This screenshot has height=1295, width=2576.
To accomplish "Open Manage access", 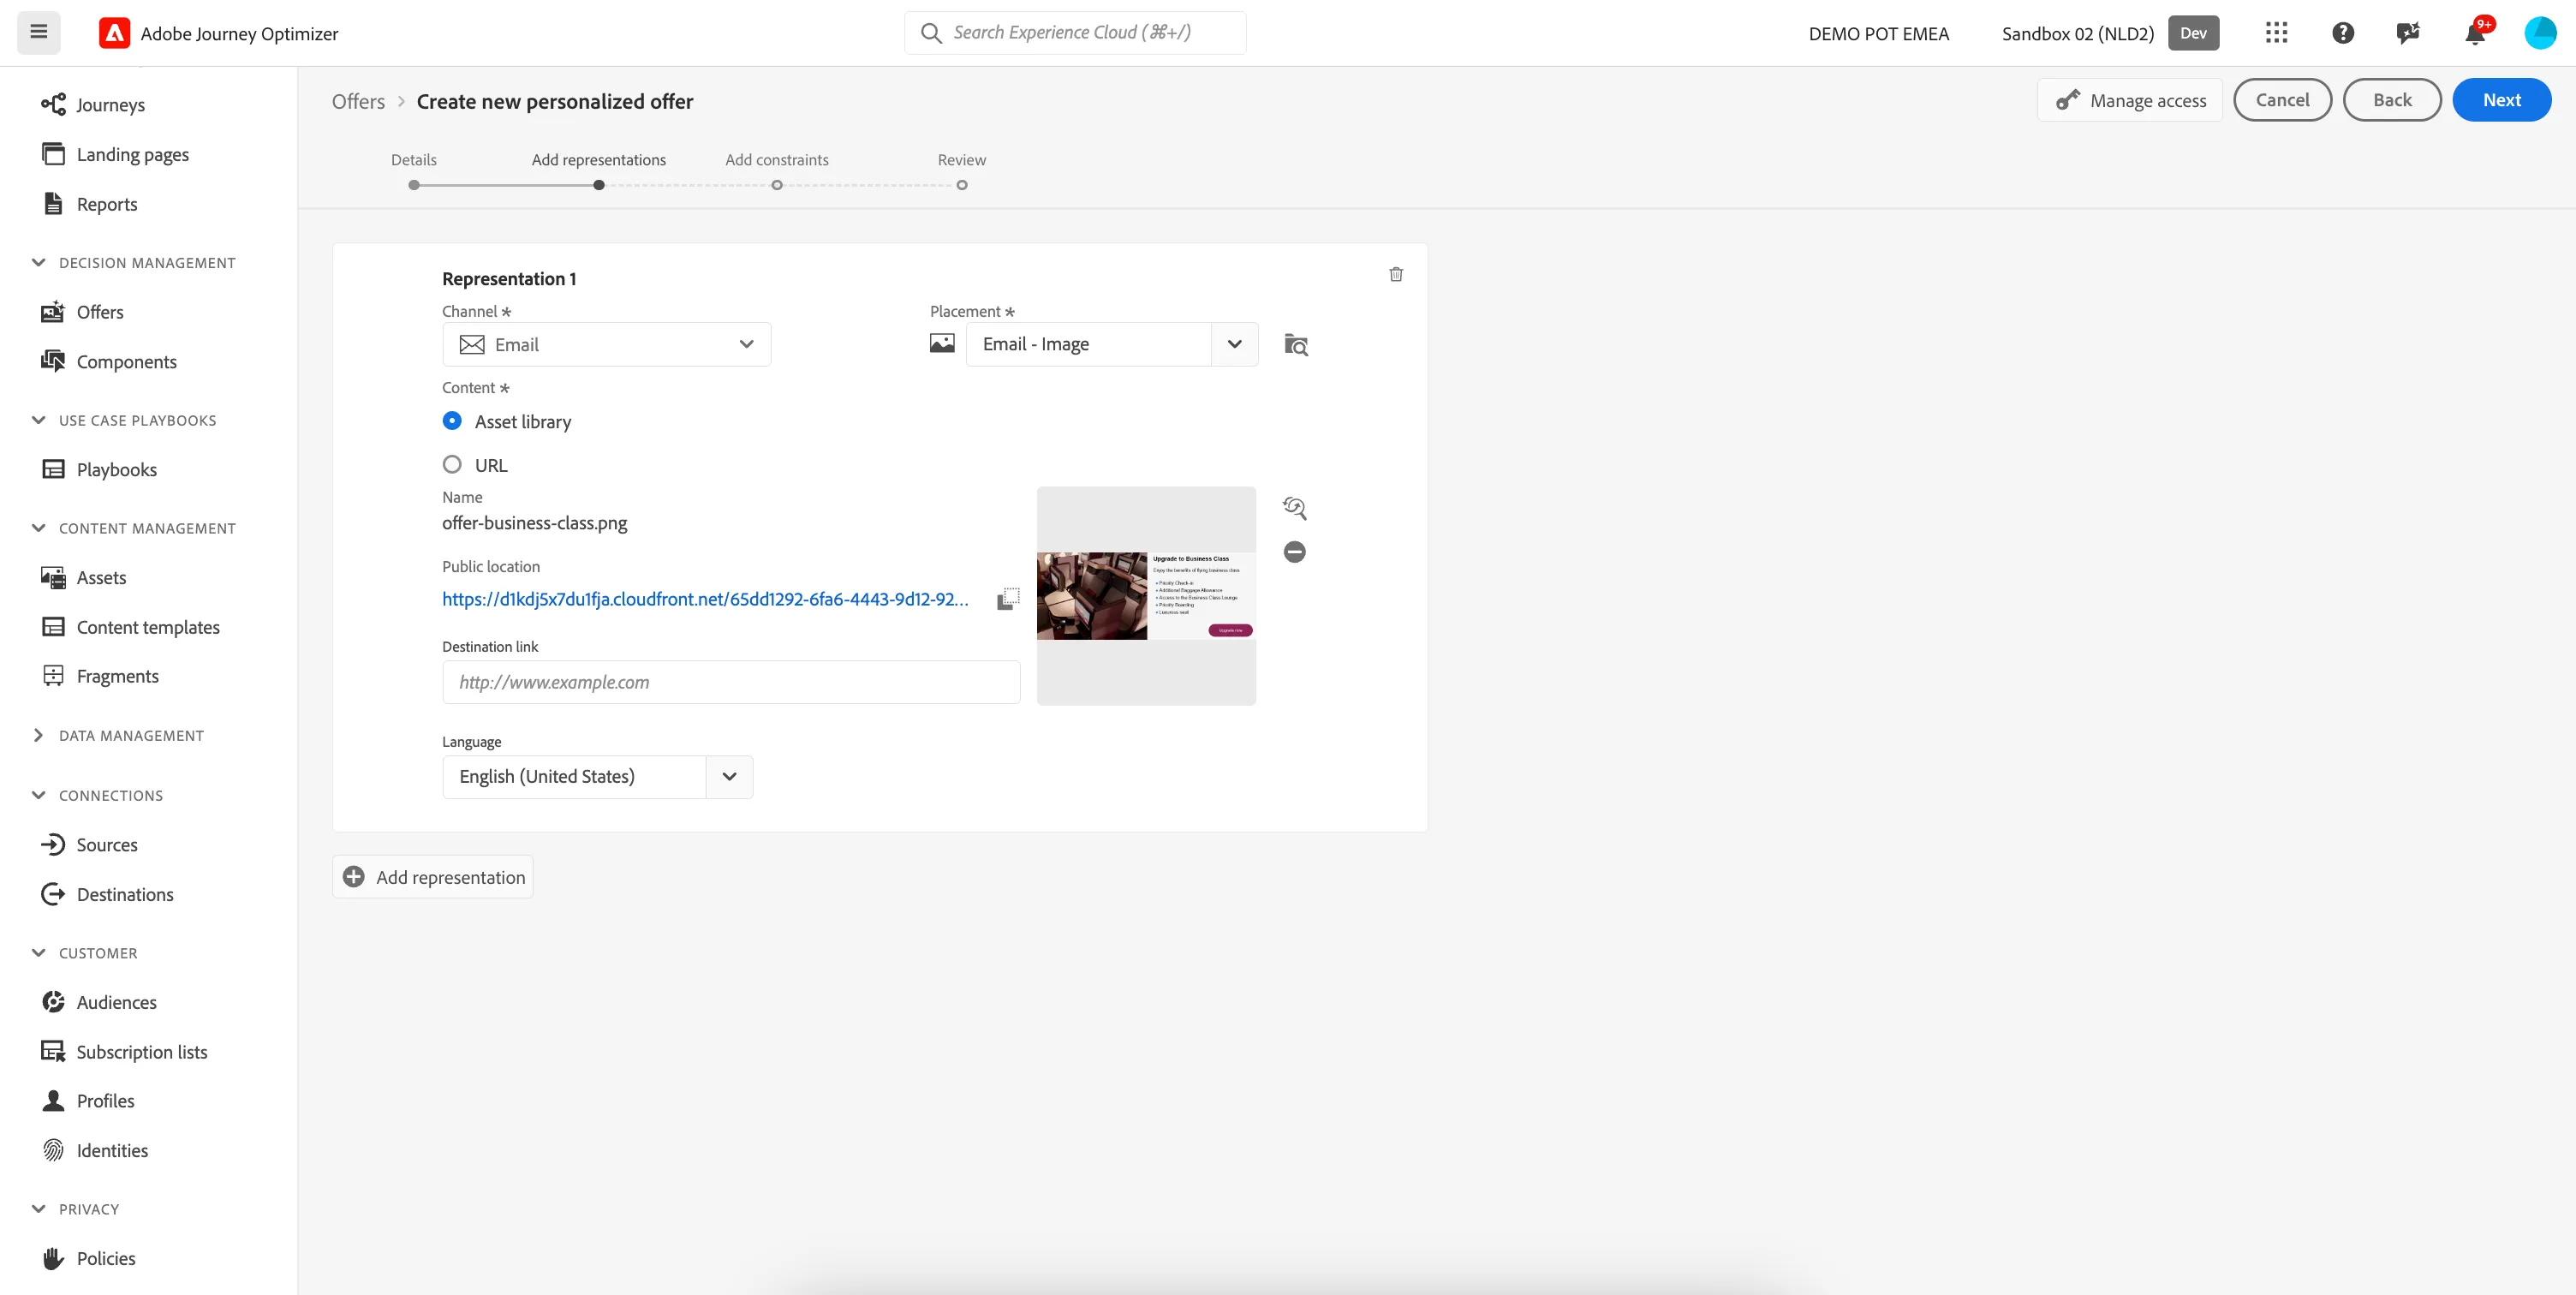I will 2129,100.
